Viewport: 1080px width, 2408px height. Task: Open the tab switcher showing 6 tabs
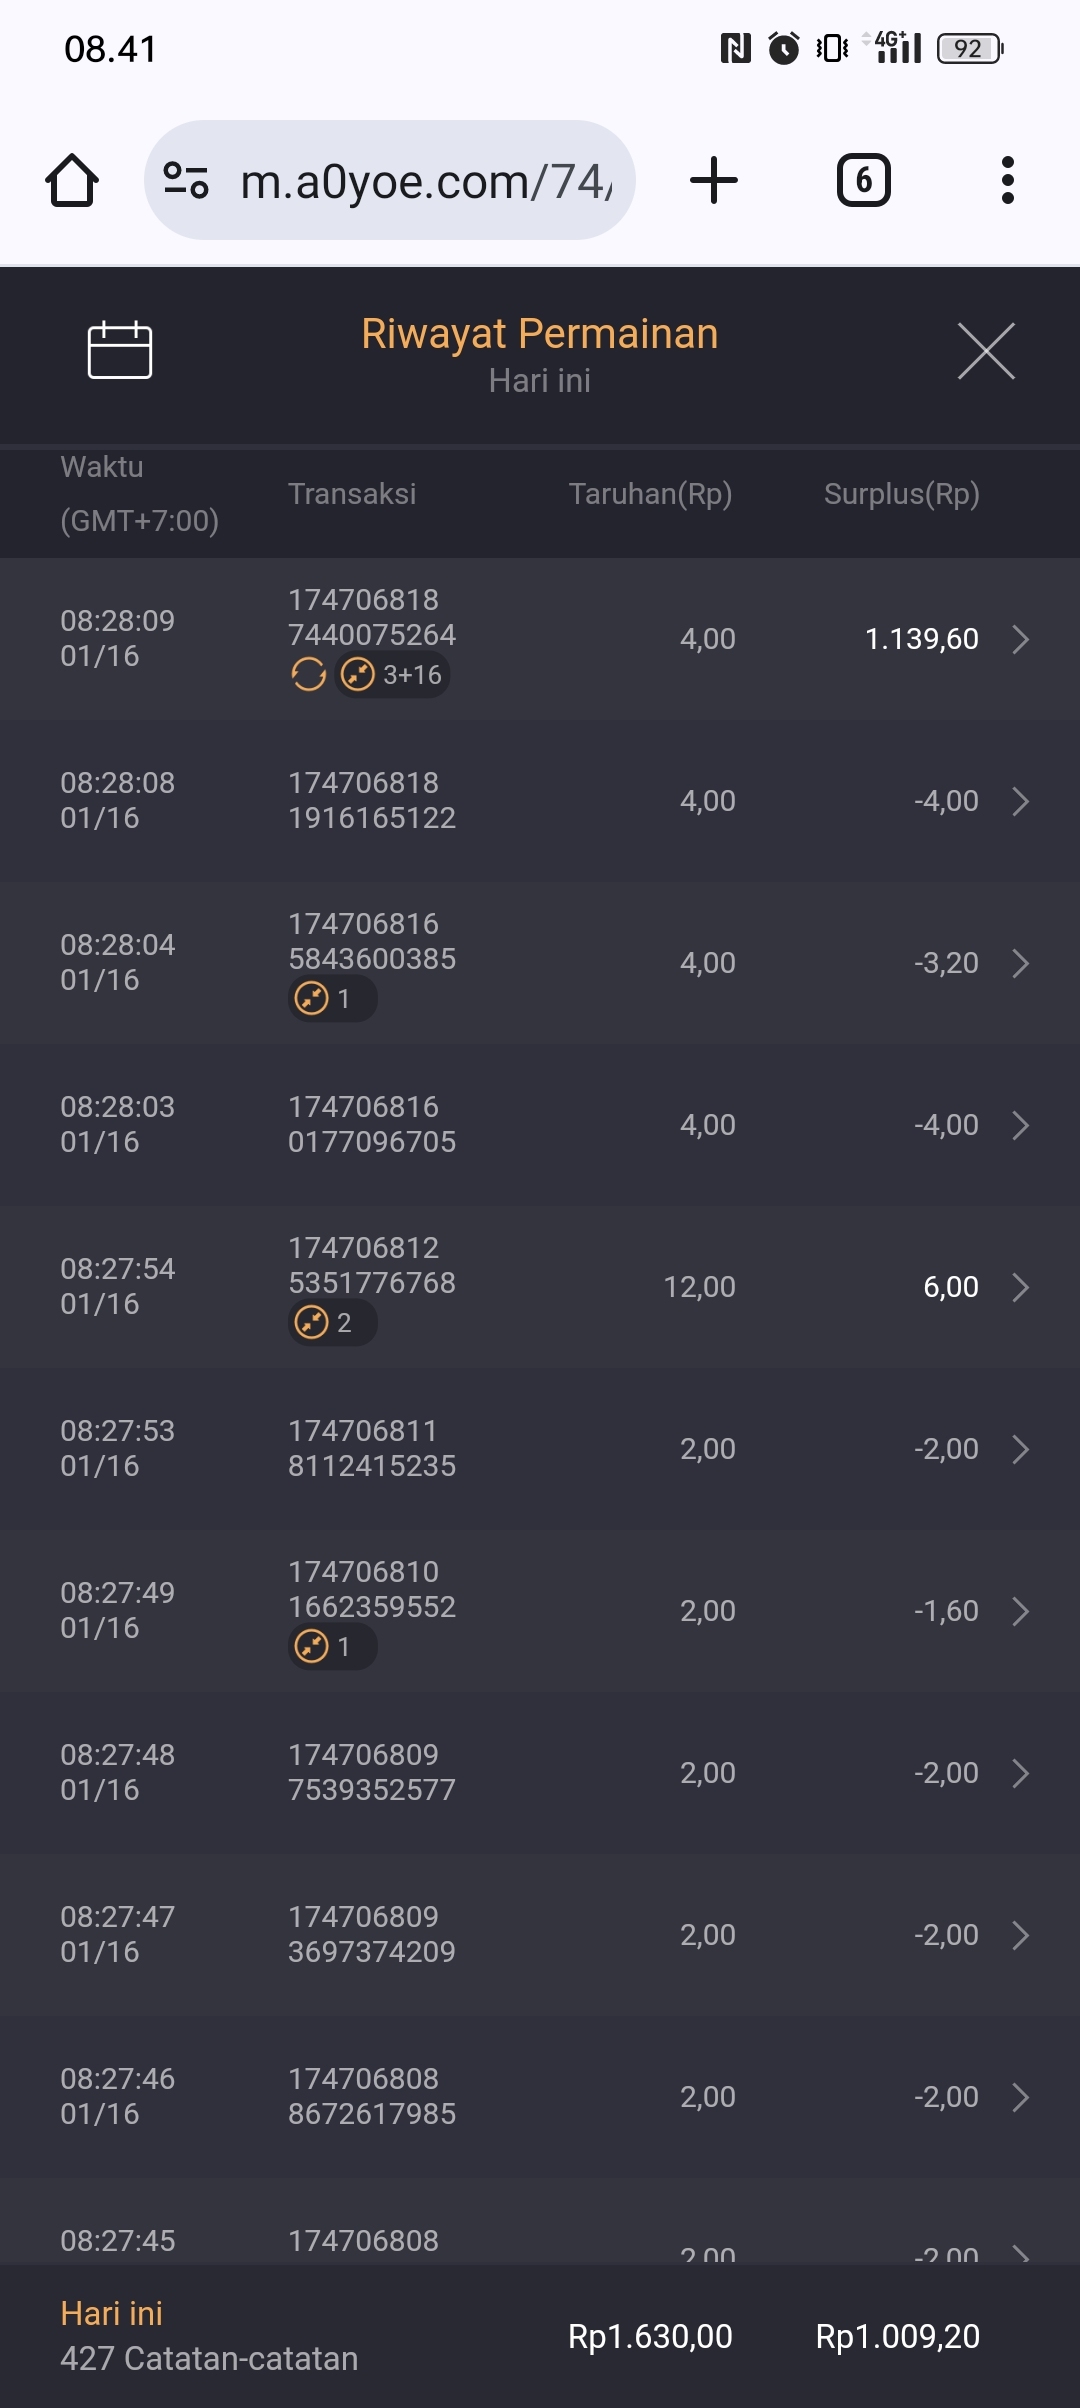point(863,181)
